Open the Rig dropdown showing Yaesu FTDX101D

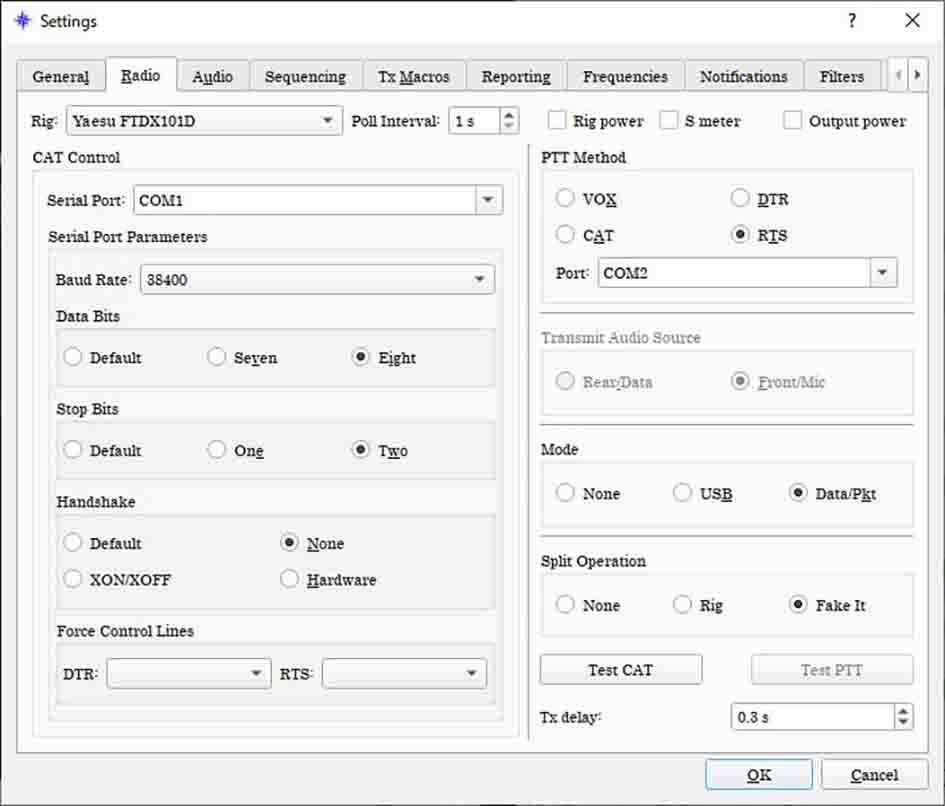pos(204,121)
